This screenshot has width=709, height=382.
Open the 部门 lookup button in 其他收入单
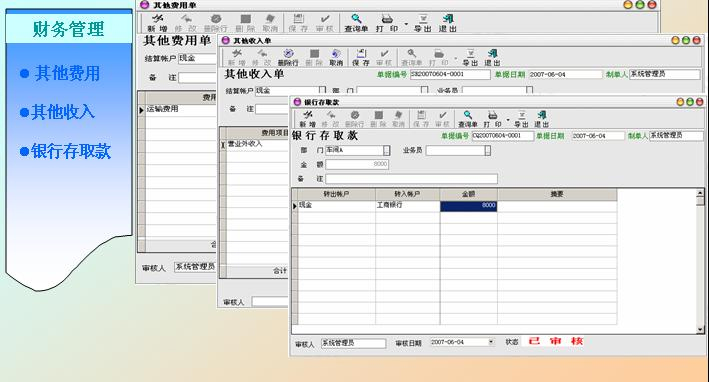coord(424,90)
